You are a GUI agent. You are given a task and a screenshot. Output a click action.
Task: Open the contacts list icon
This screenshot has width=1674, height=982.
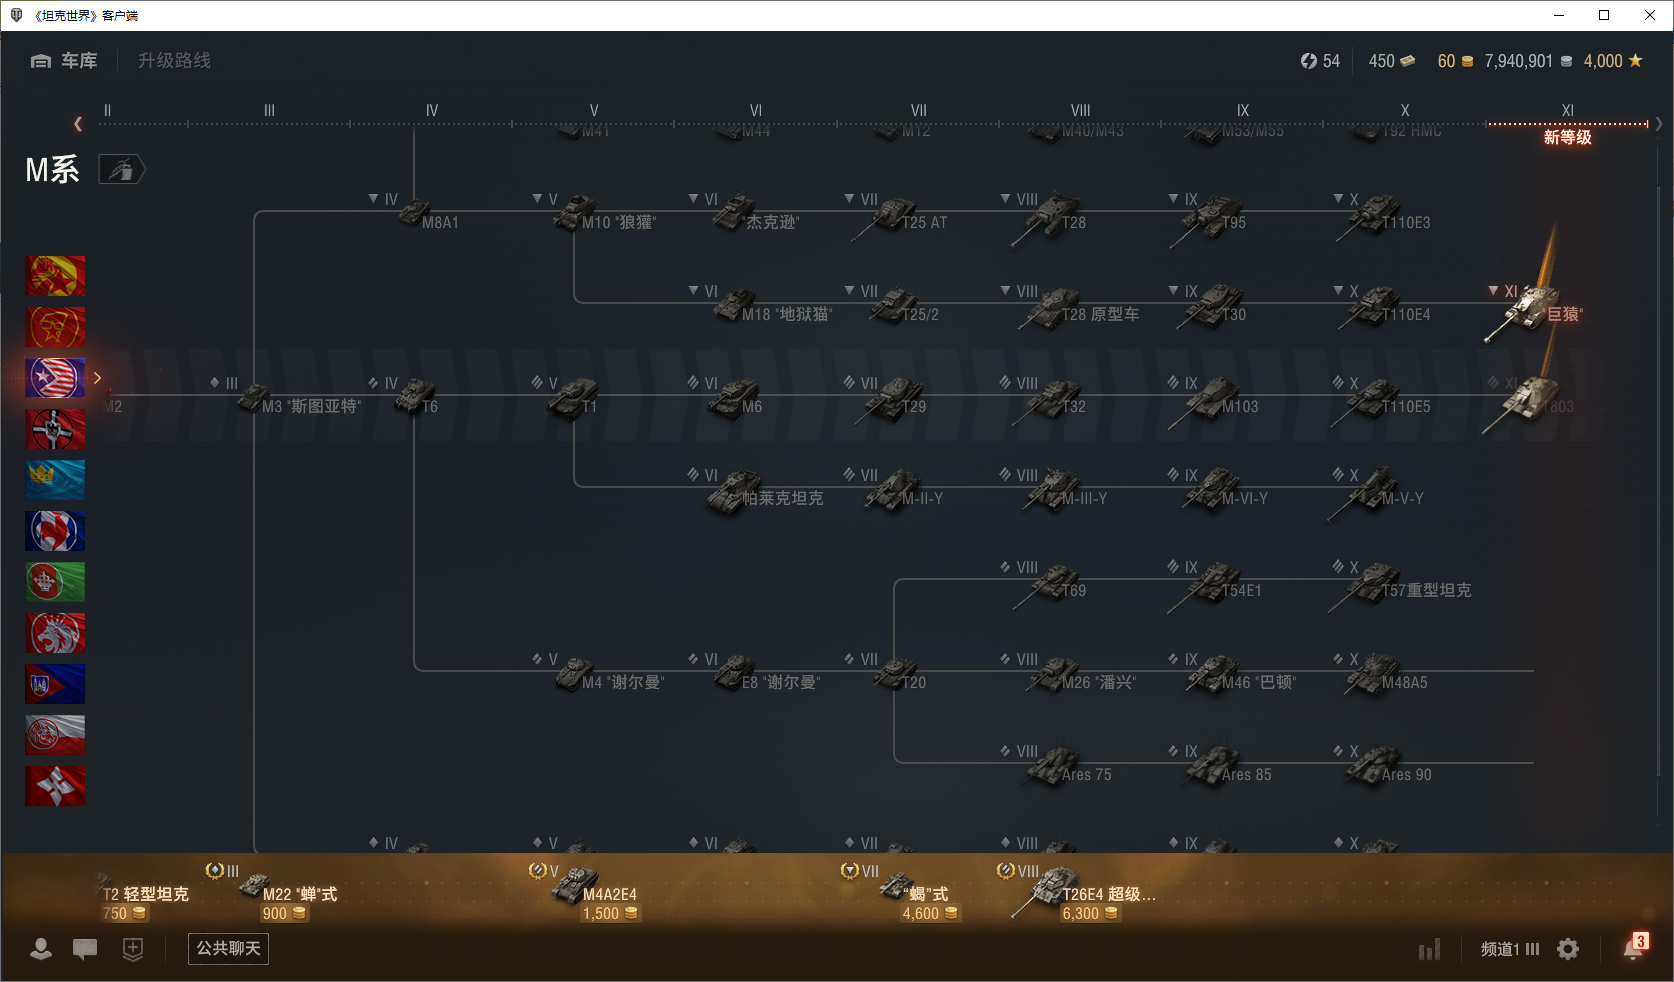[x=41, y=949]
